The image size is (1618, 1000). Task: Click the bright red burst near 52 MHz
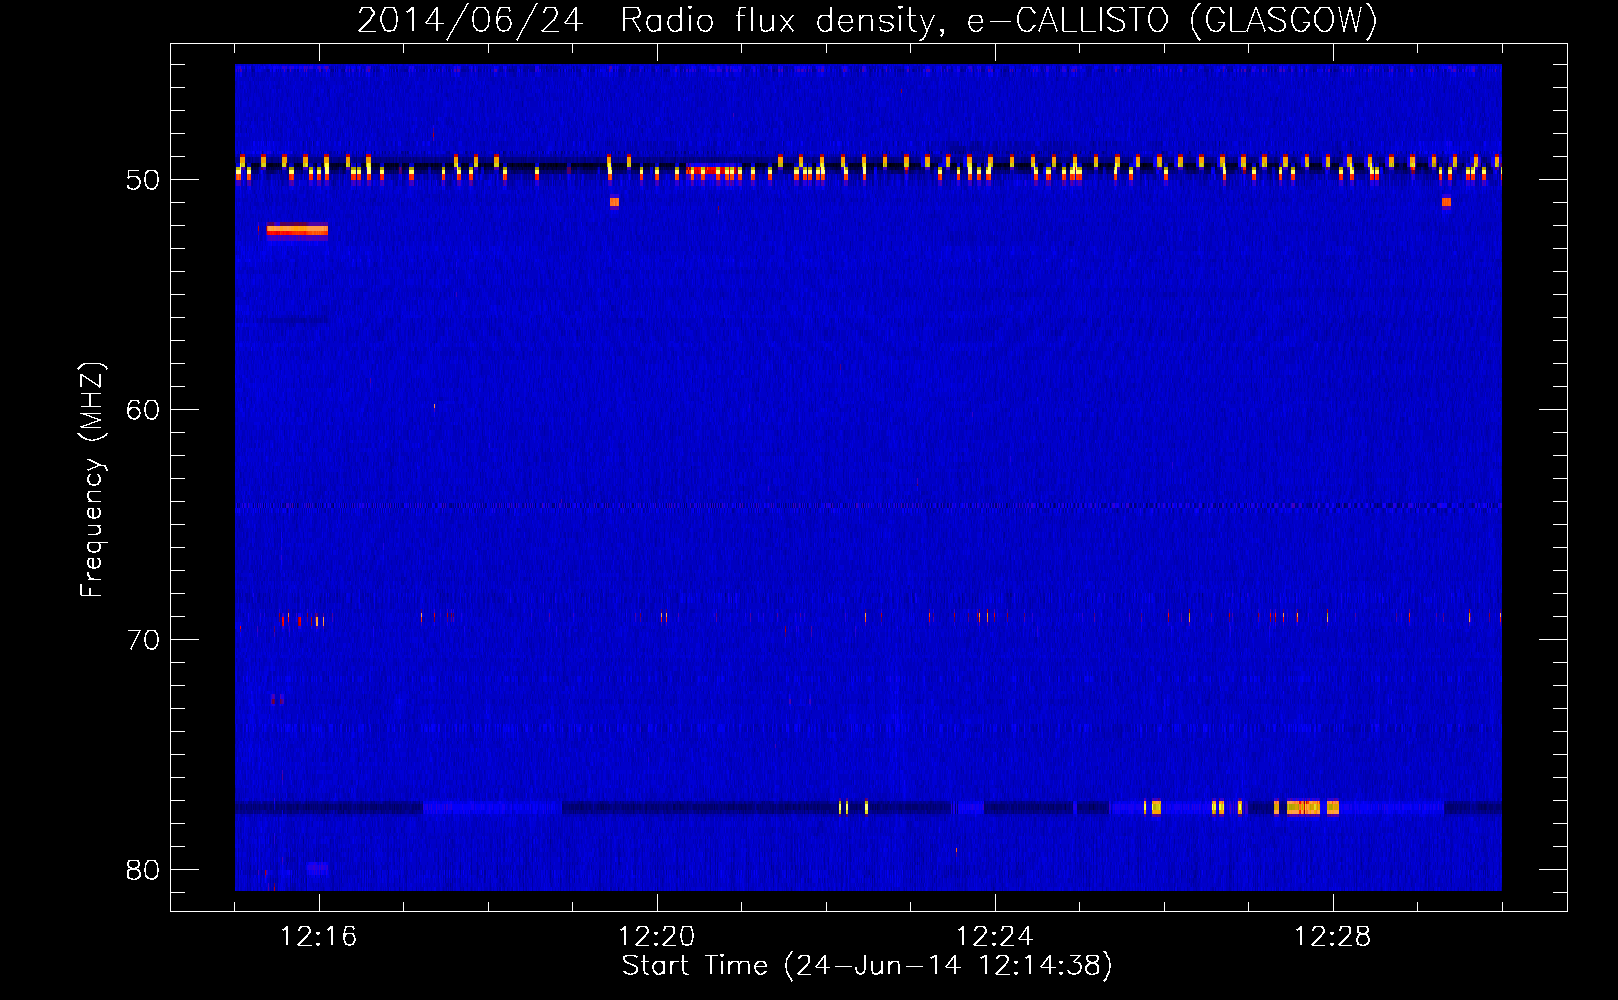tap(297, 231)
